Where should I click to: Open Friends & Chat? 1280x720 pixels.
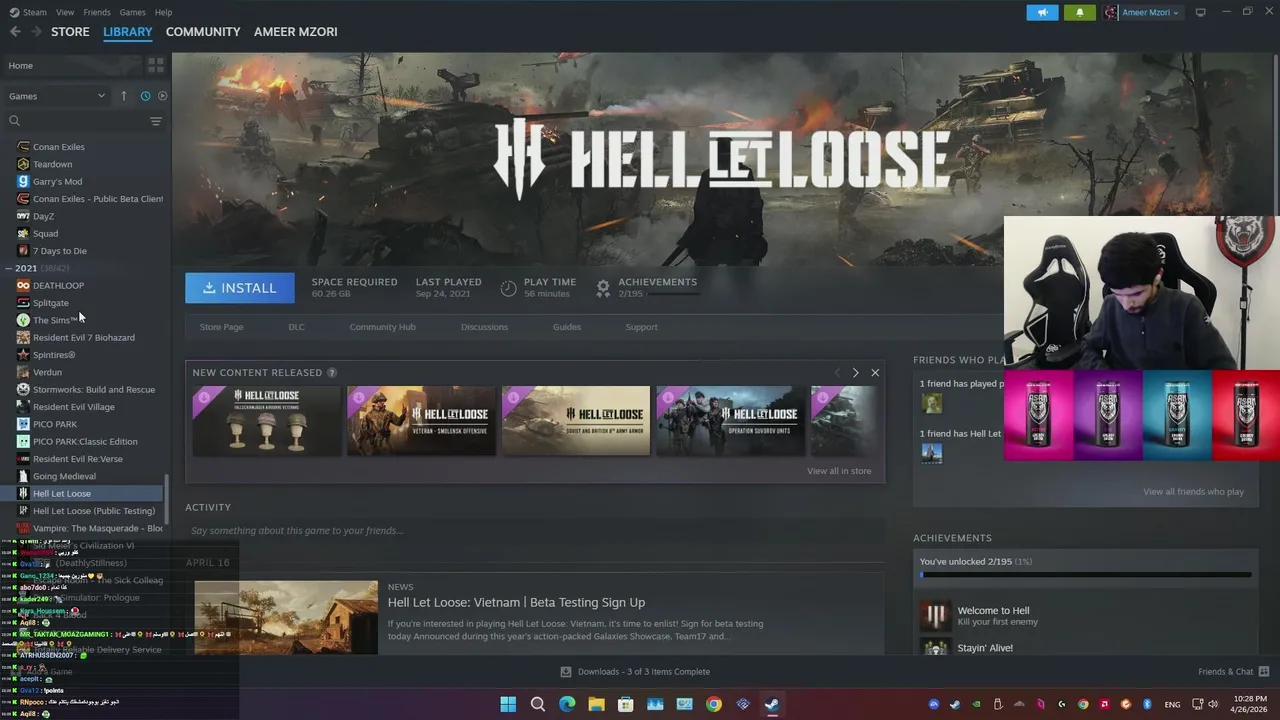1233,672
